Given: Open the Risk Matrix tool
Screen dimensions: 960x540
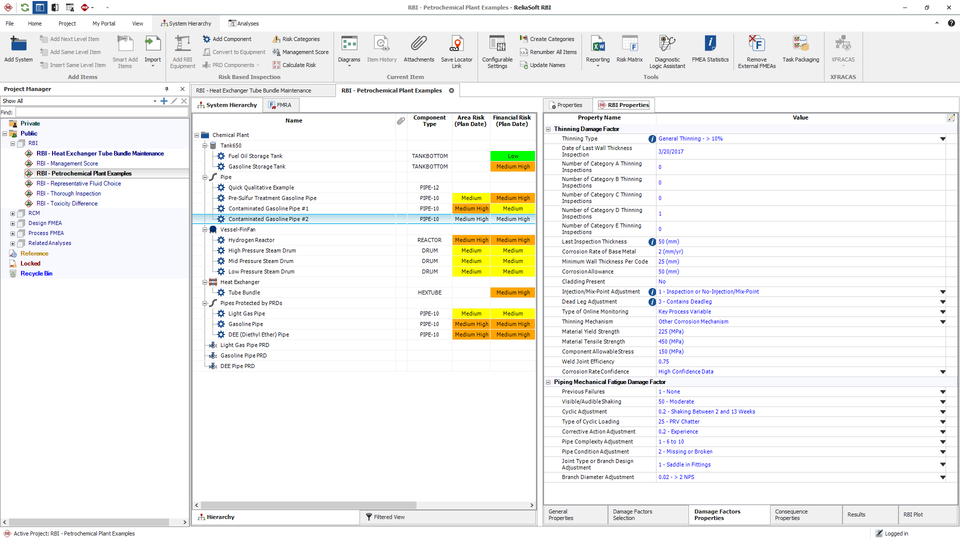Looking at the screenshot, I should tap(629, 49).
